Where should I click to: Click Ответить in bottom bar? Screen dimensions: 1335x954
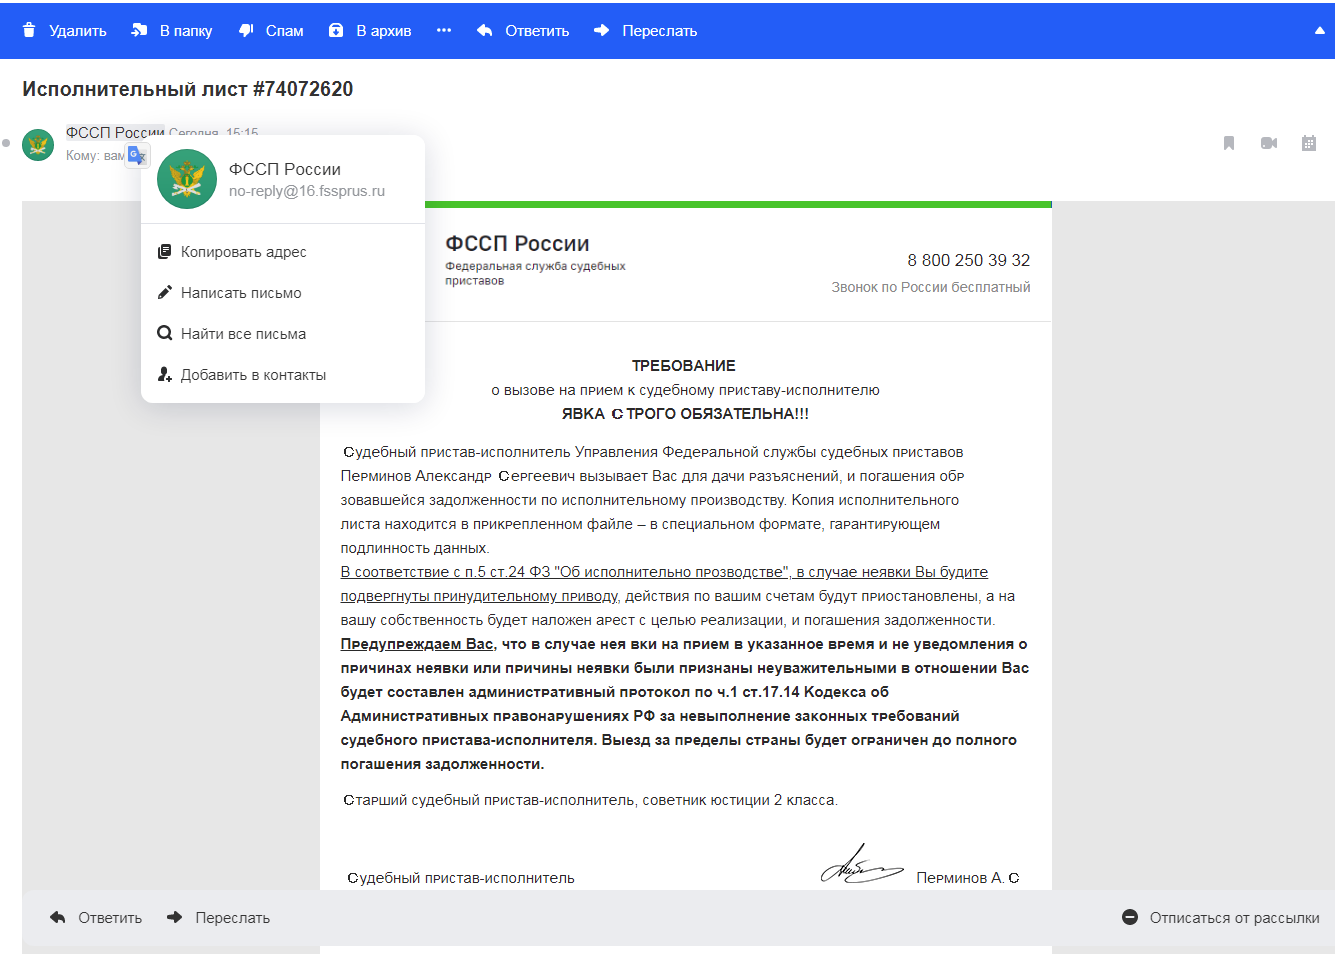pos(96,918)
